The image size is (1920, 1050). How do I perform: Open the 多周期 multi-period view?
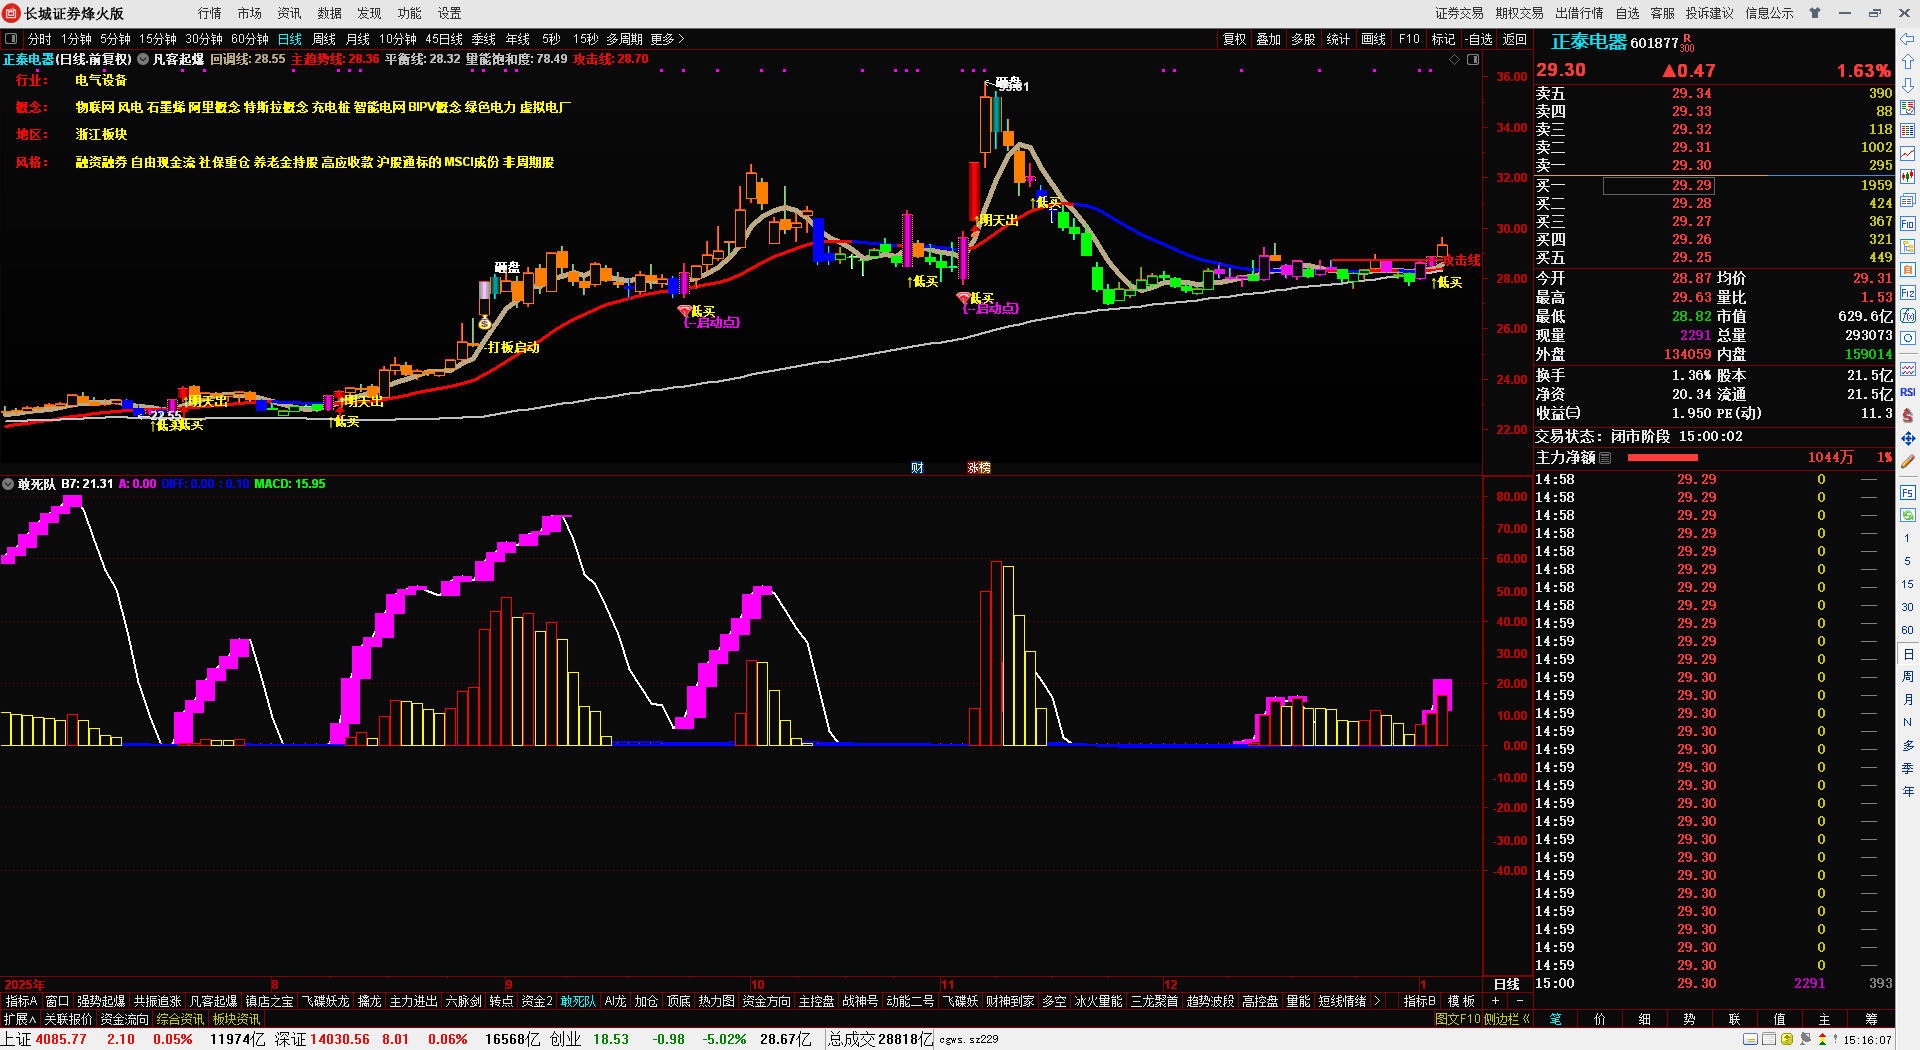coord(624,39)
